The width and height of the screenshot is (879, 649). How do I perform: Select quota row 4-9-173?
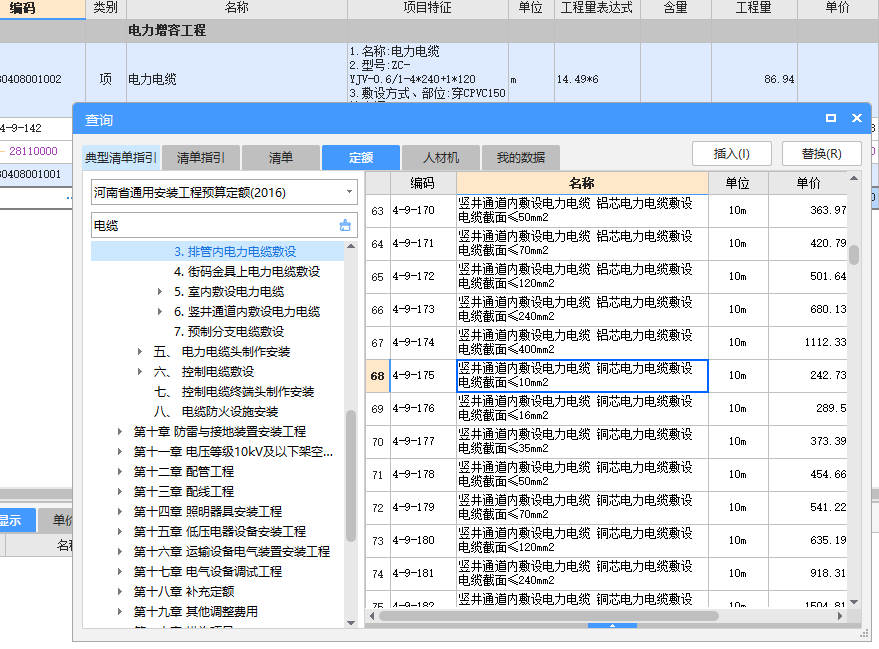click(606, 309)
